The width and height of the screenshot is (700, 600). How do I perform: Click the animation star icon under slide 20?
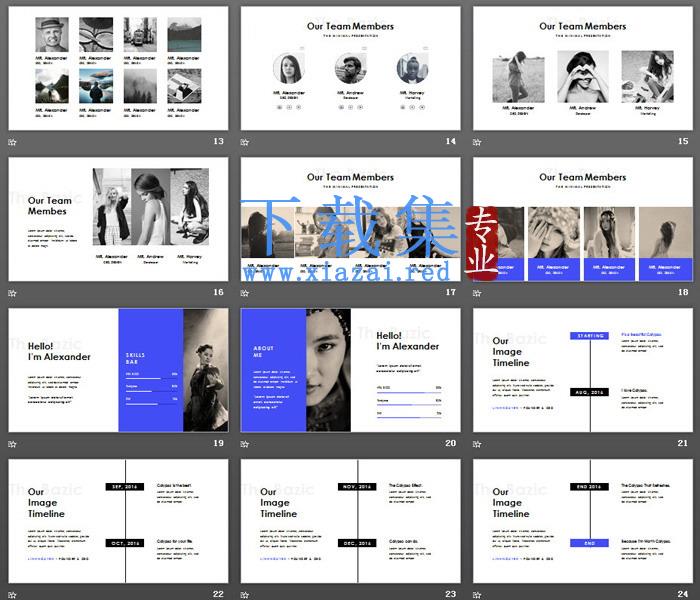coord(245,444)
